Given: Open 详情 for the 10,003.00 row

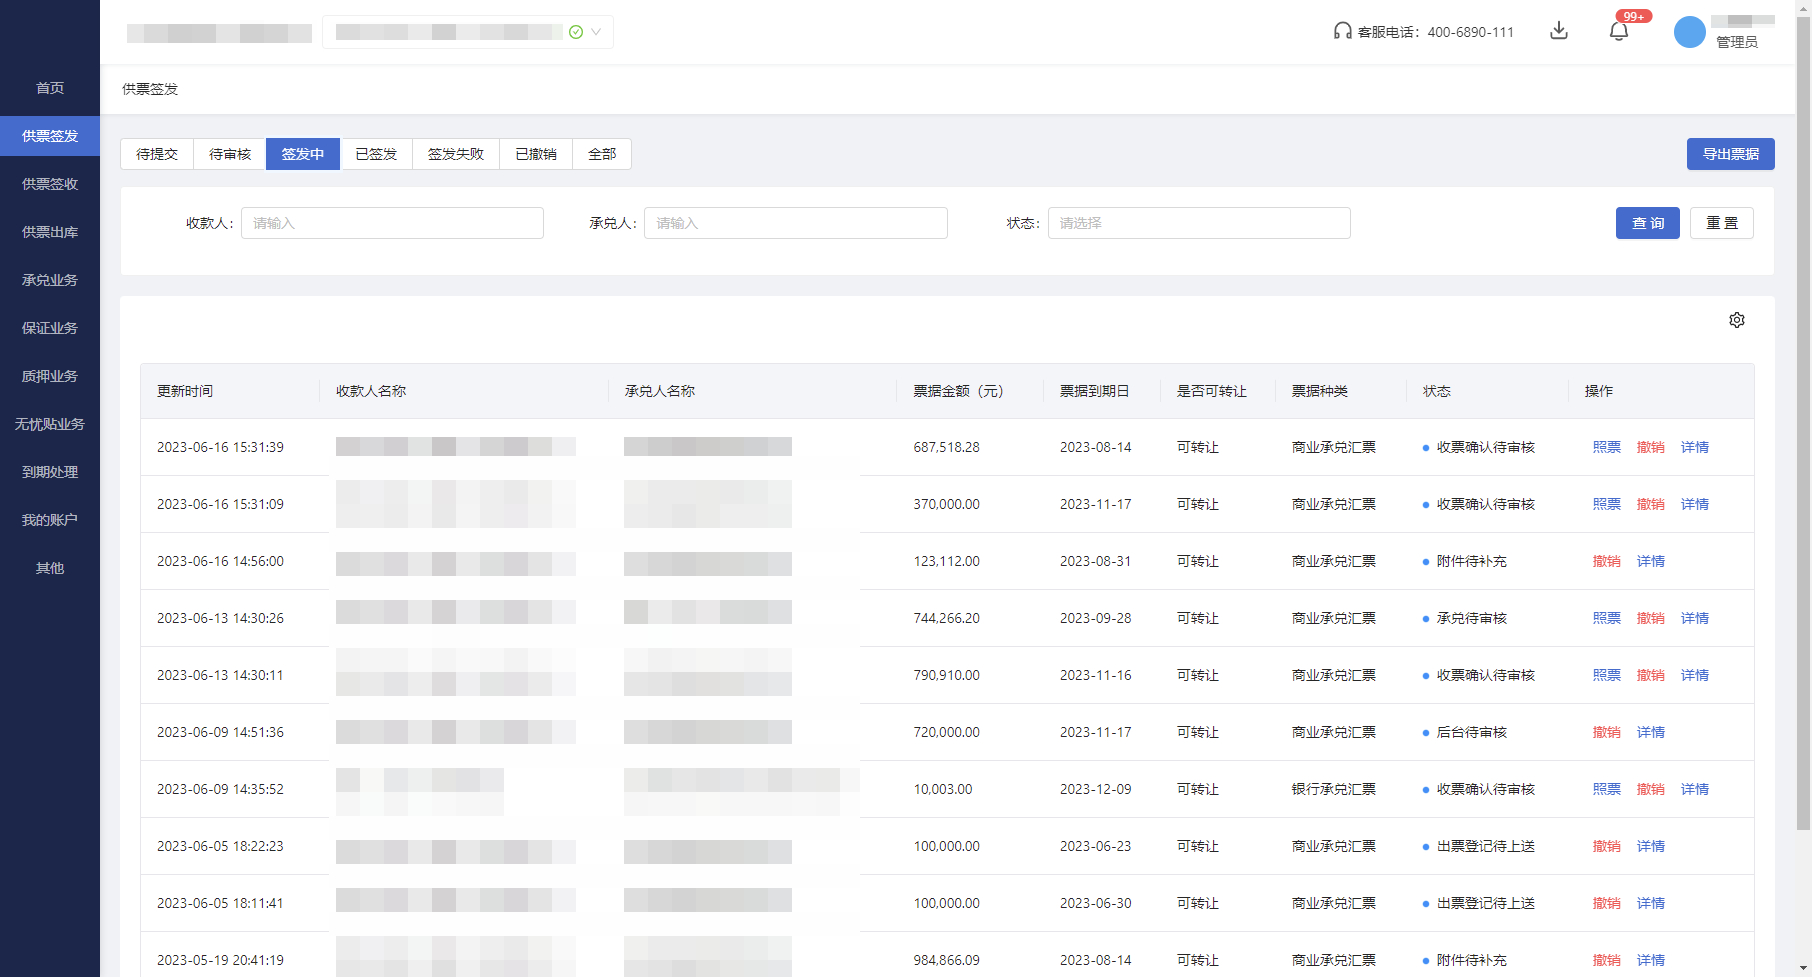Looking at the screenshot, I should pyautogui.click(x=1695, y=789).
